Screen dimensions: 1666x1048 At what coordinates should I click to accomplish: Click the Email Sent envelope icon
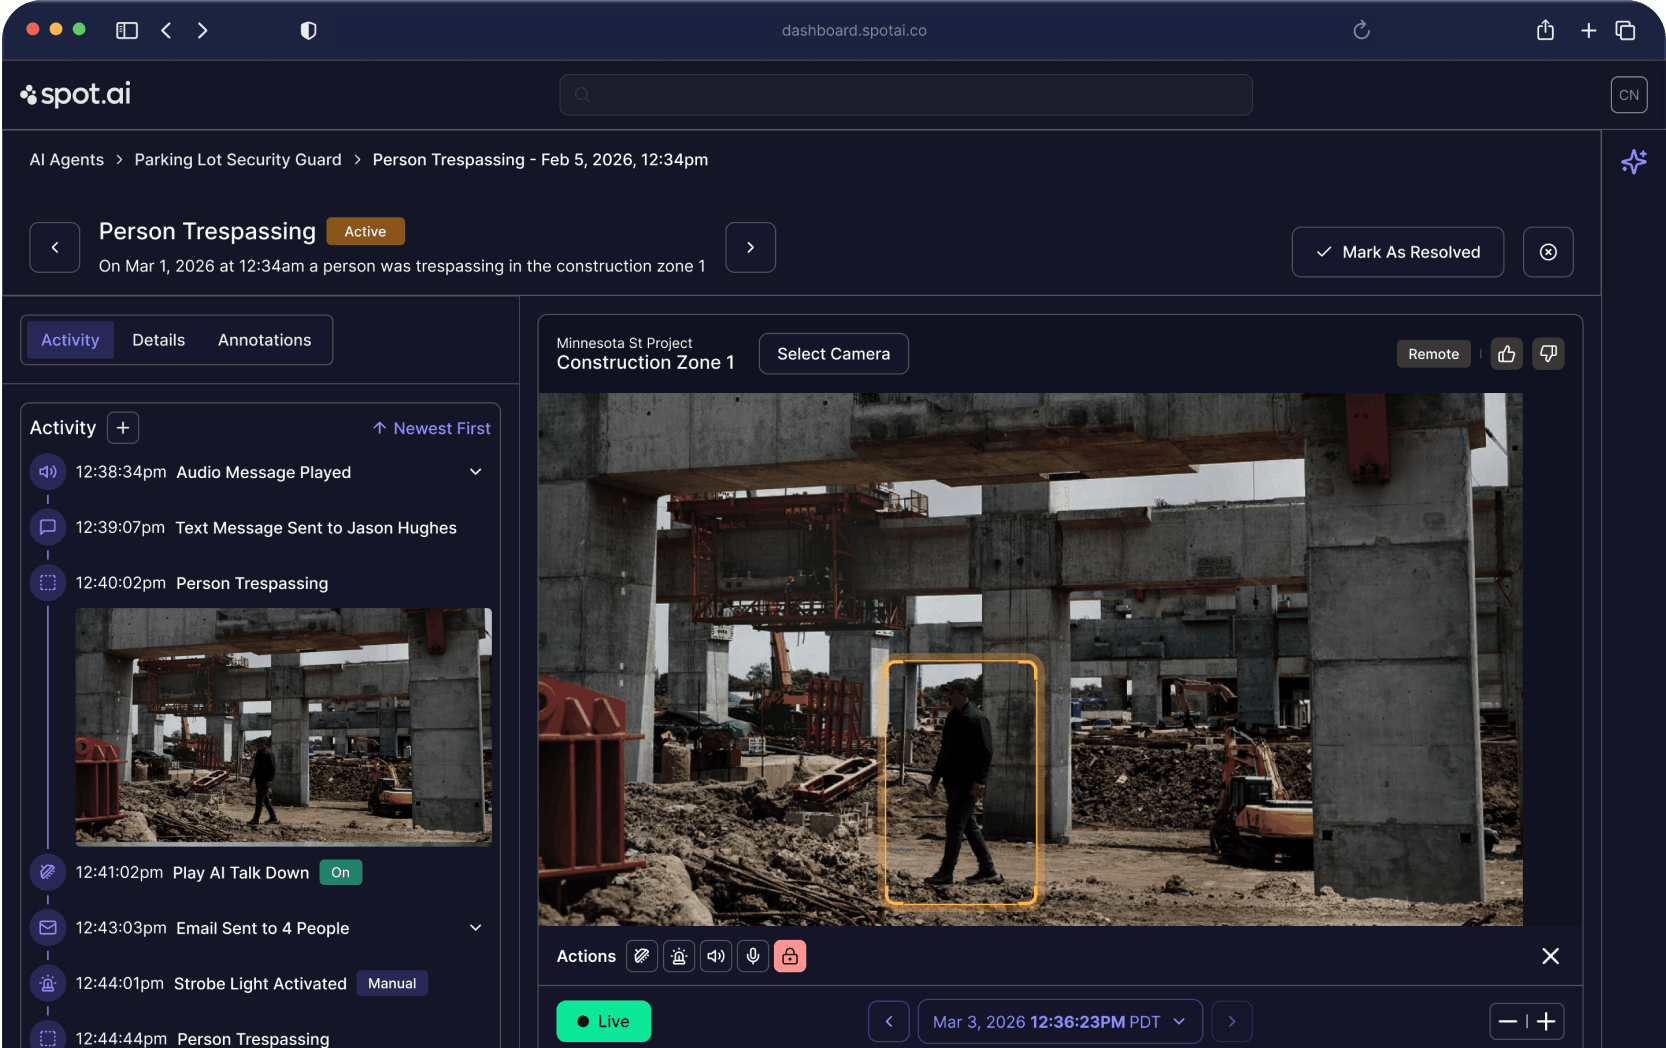[x=47, y=928]
